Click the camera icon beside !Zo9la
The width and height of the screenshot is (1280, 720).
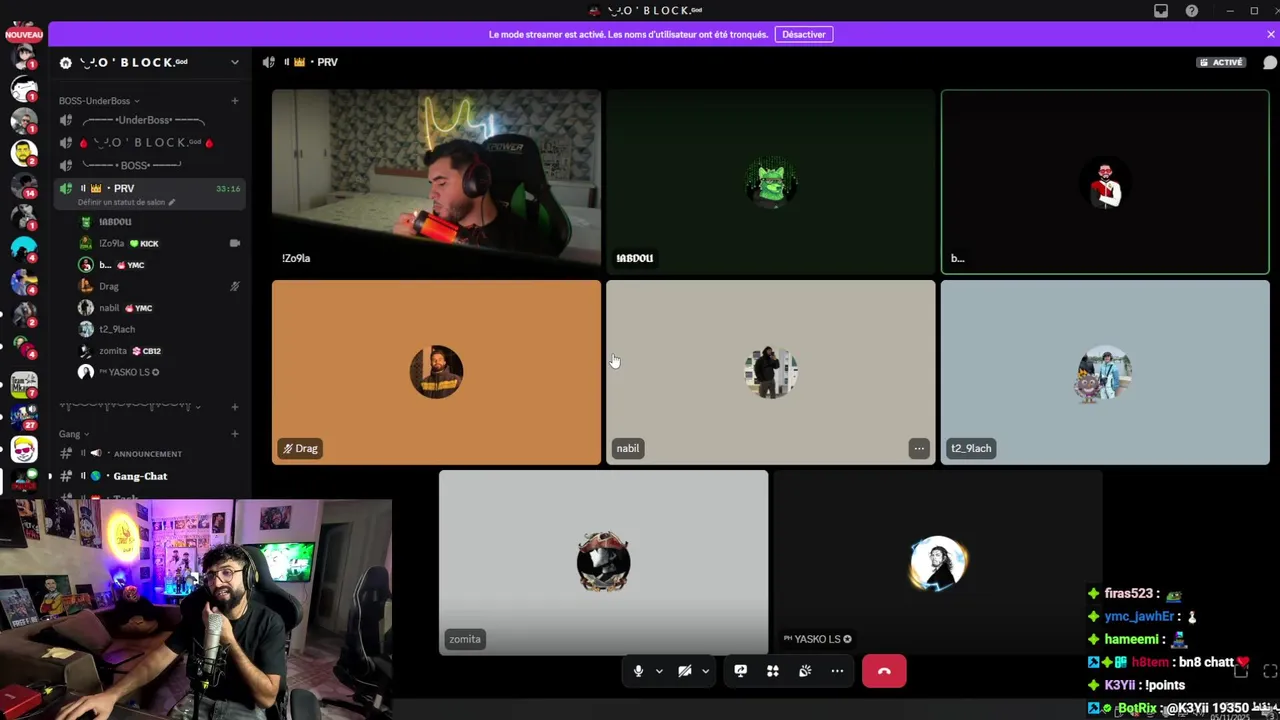[x=235, y=243]
